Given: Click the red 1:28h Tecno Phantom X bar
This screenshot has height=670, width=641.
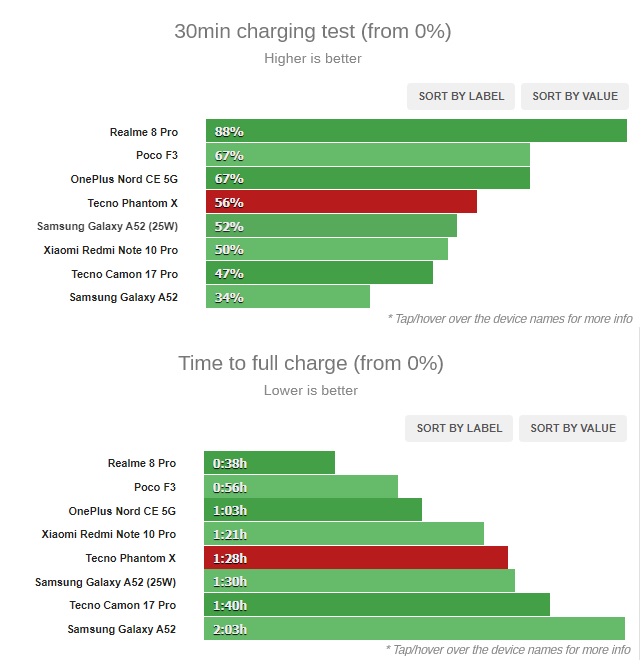Looking at the screenshot, I should [x=356, y=558].
